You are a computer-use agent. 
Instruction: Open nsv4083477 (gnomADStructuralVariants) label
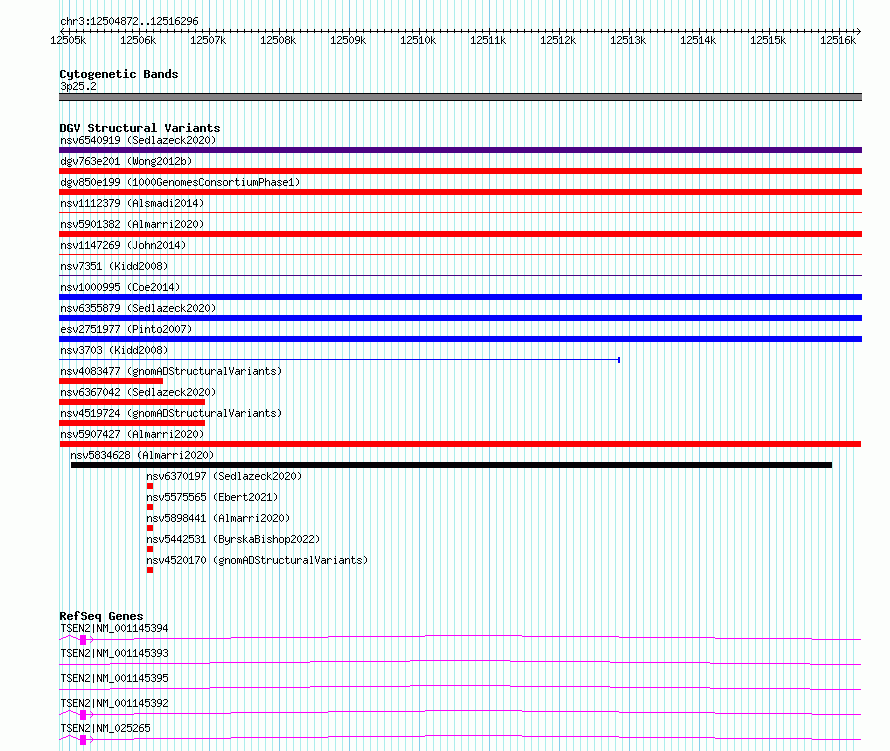(171, 371)
